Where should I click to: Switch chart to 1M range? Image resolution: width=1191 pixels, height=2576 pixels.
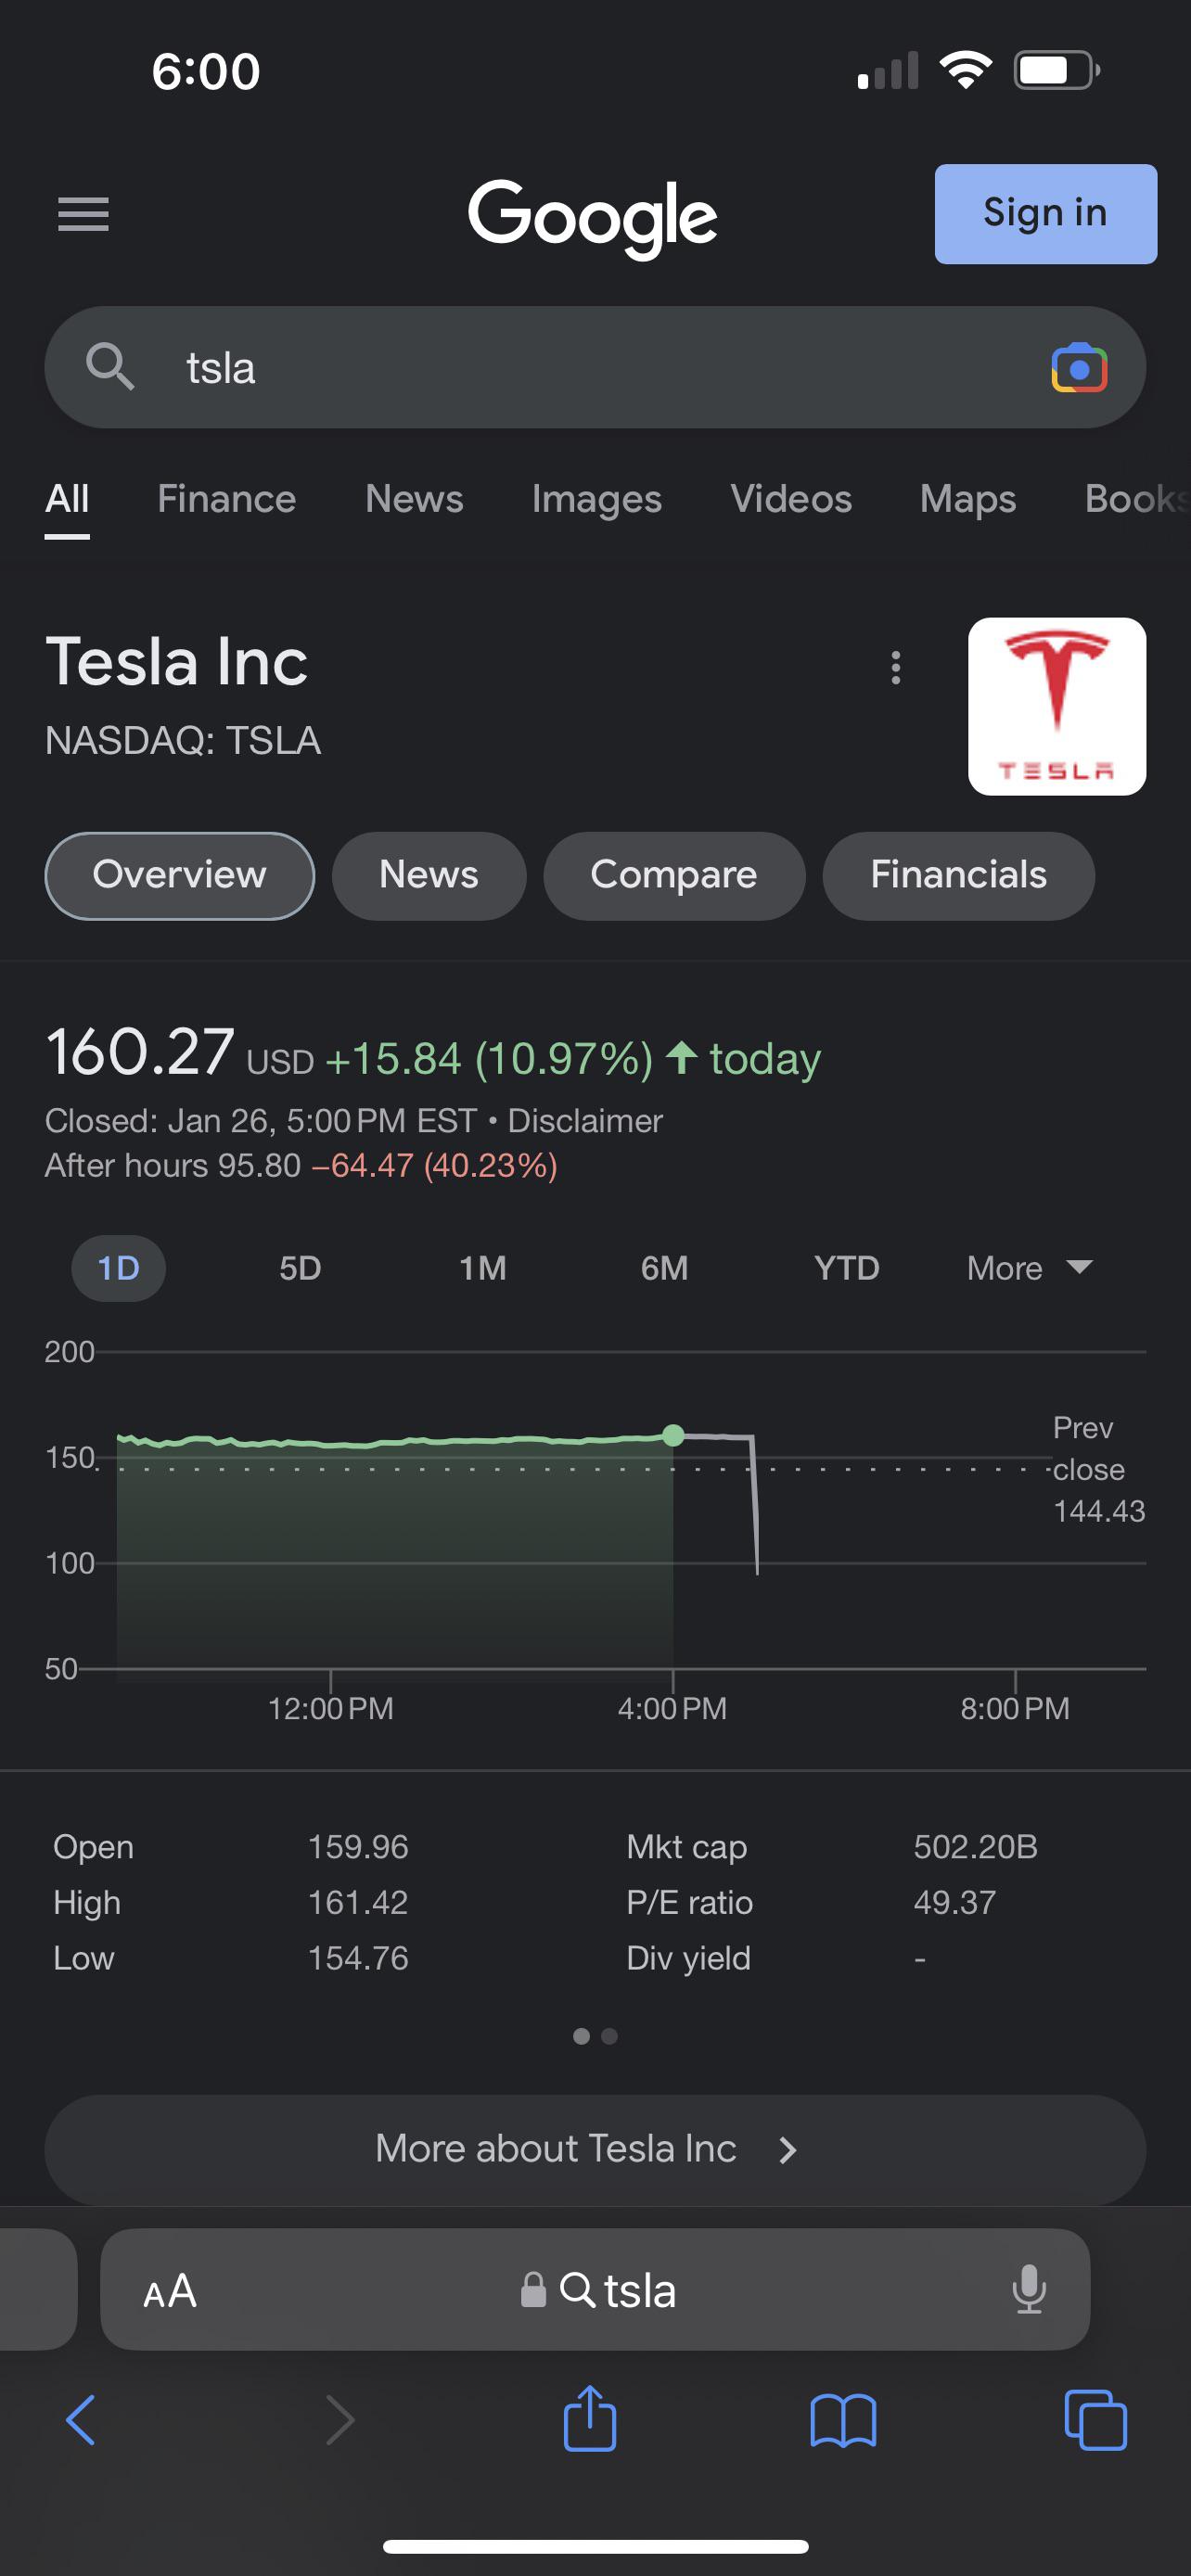[482, 1268]
